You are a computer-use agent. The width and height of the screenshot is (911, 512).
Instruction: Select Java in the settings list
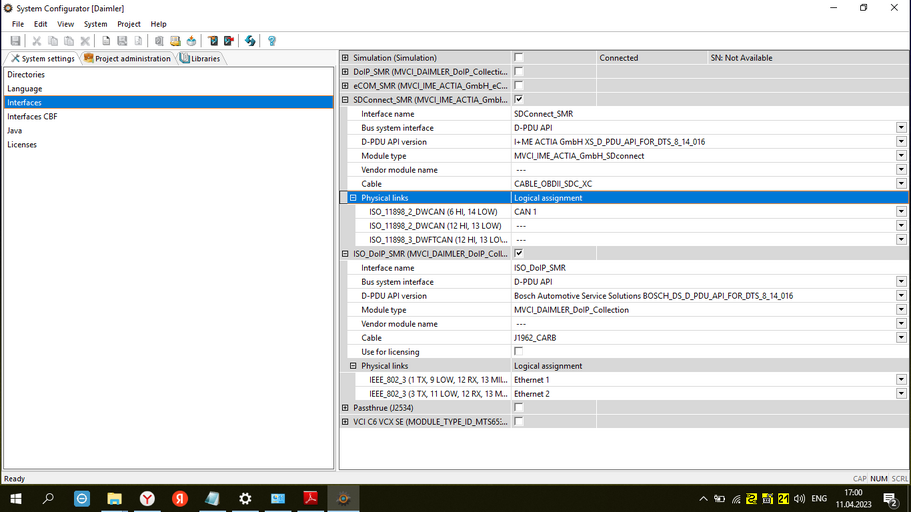pyautogui.click(x=168, y=130)
